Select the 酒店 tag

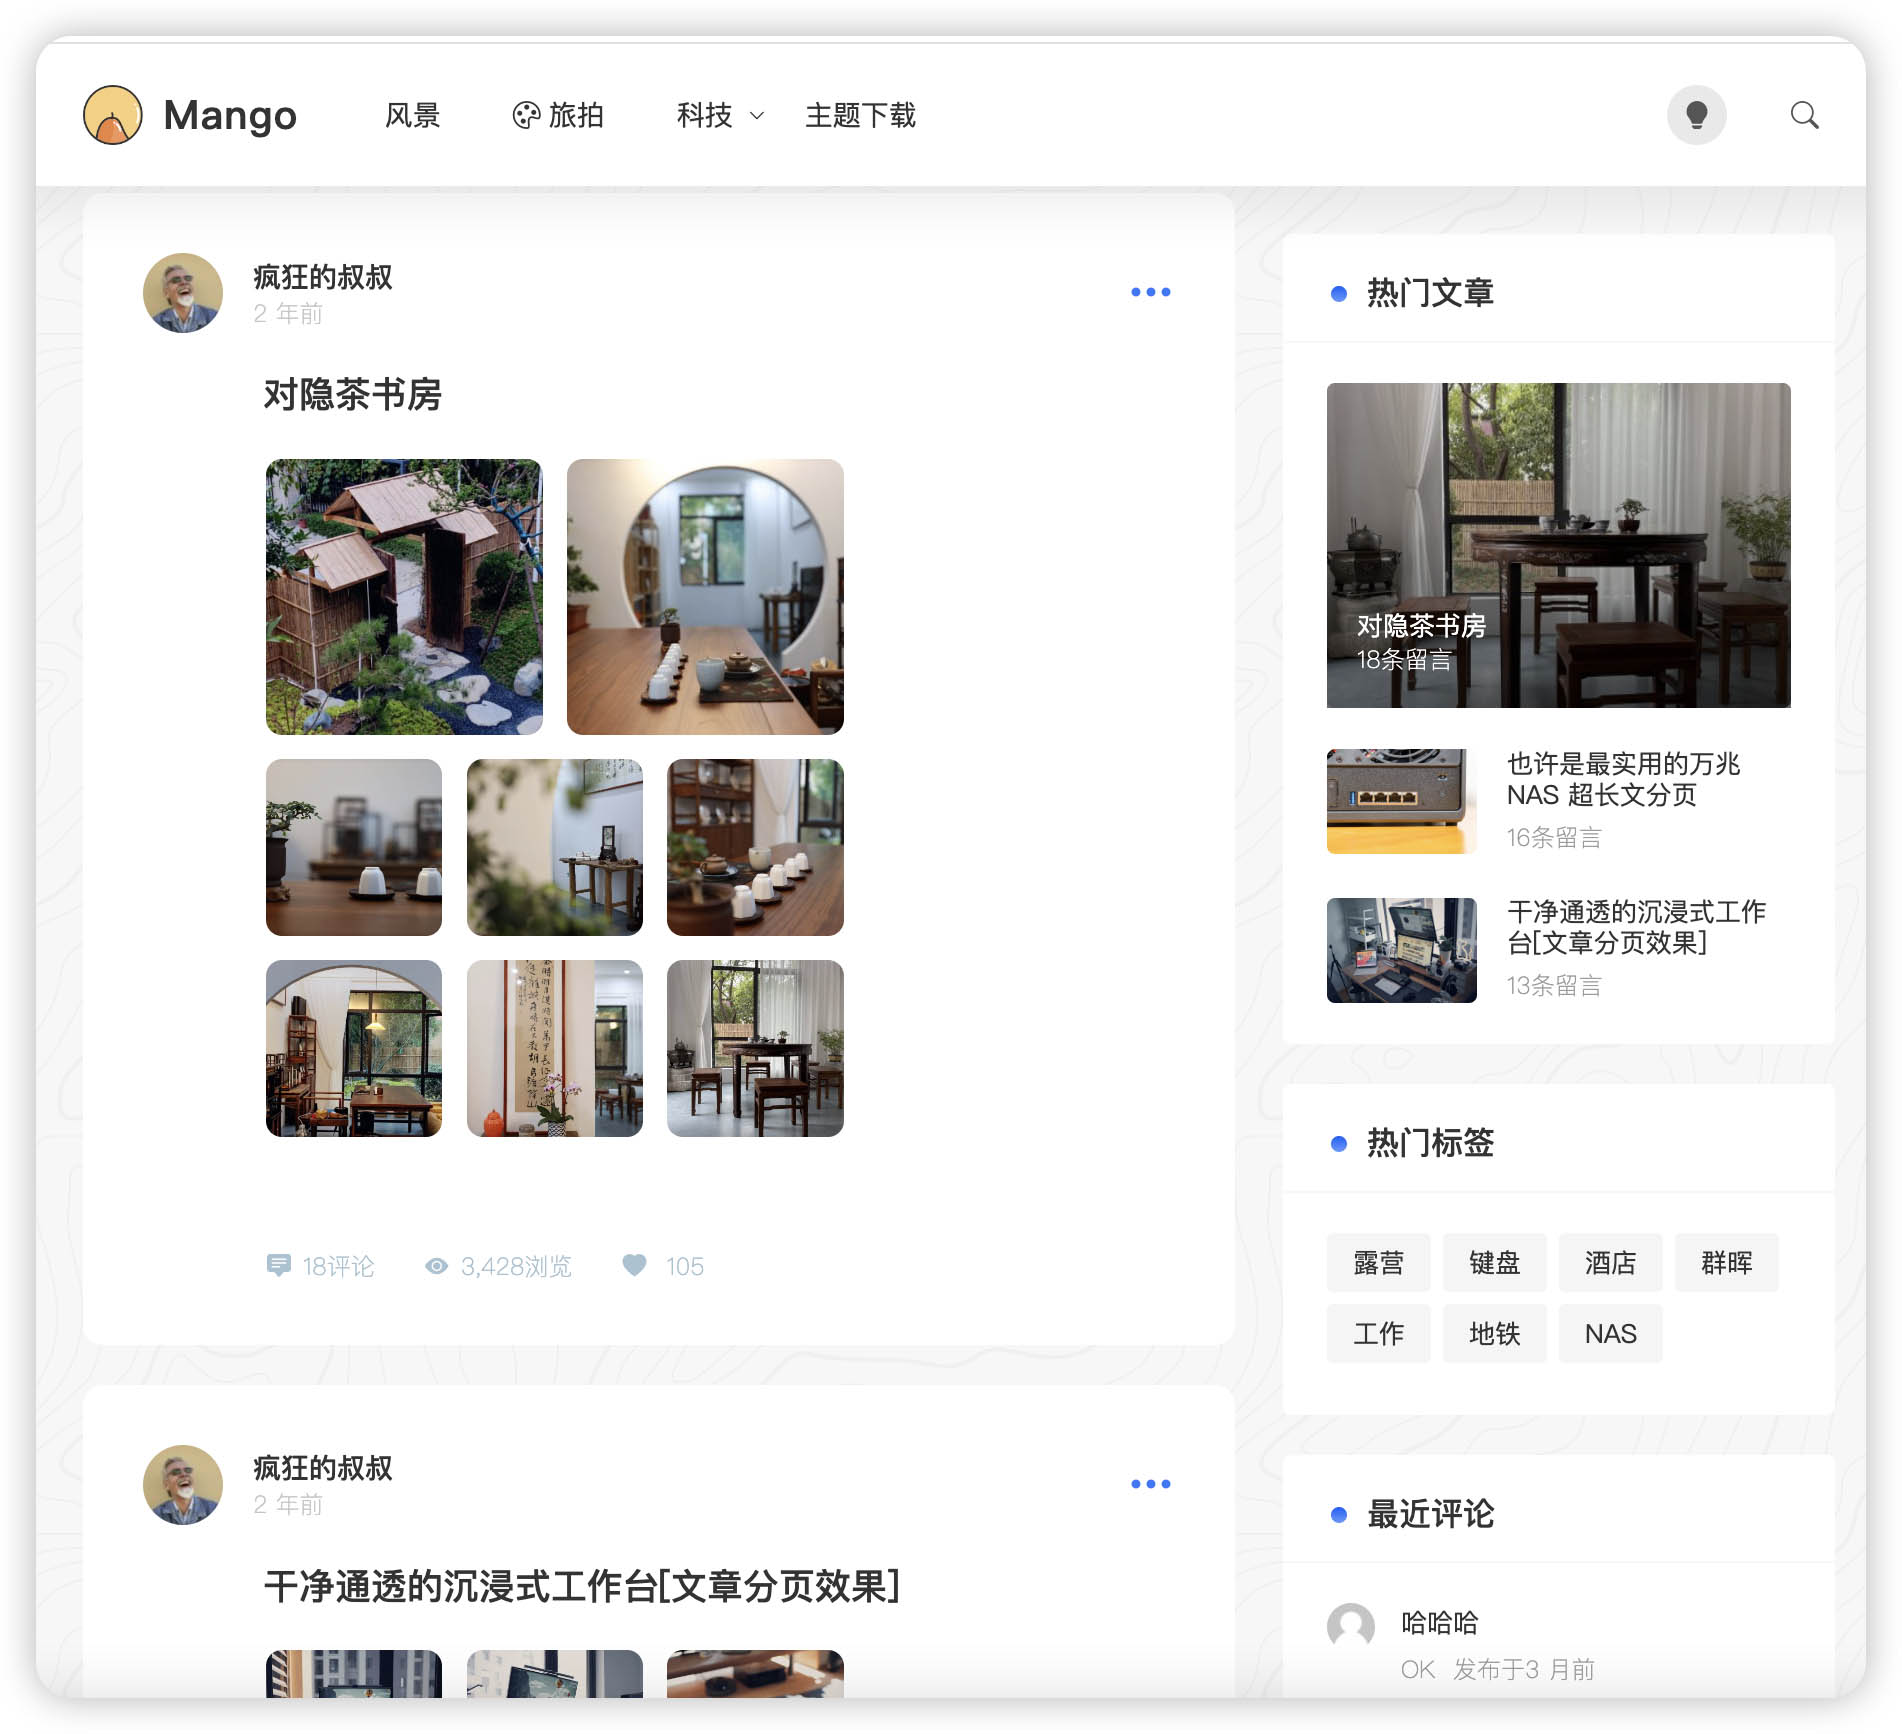[x=1611, y=1263]
